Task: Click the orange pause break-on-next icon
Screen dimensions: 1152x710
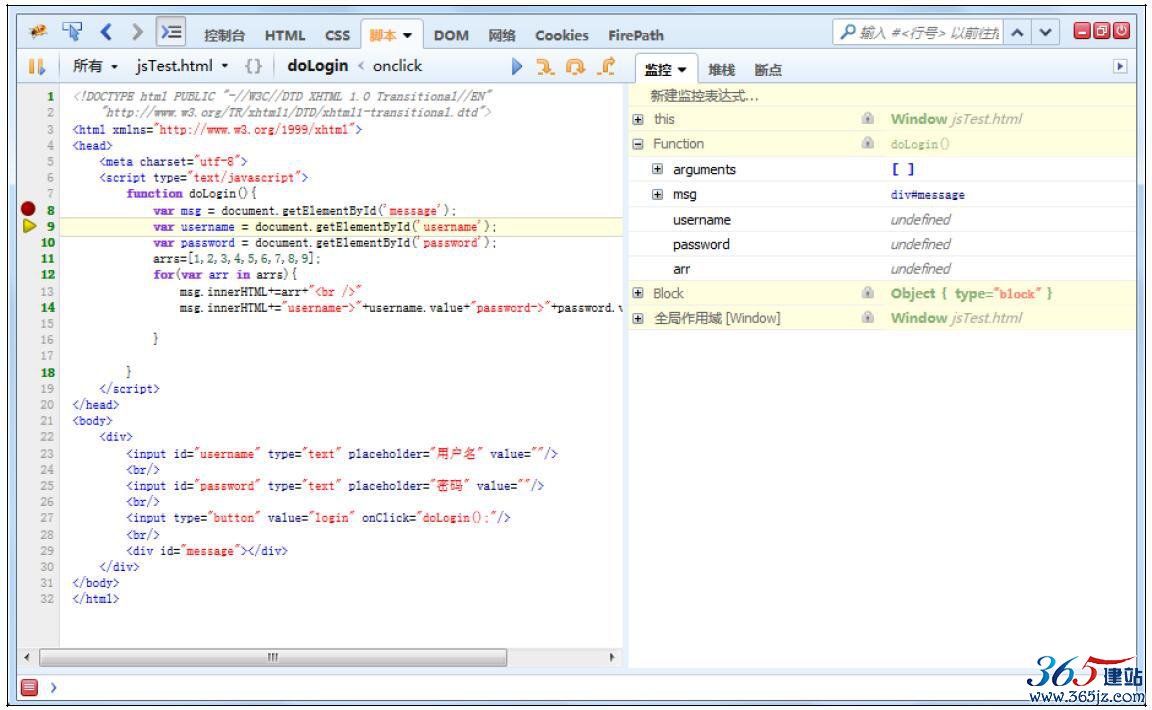Action: click(36, 67)
